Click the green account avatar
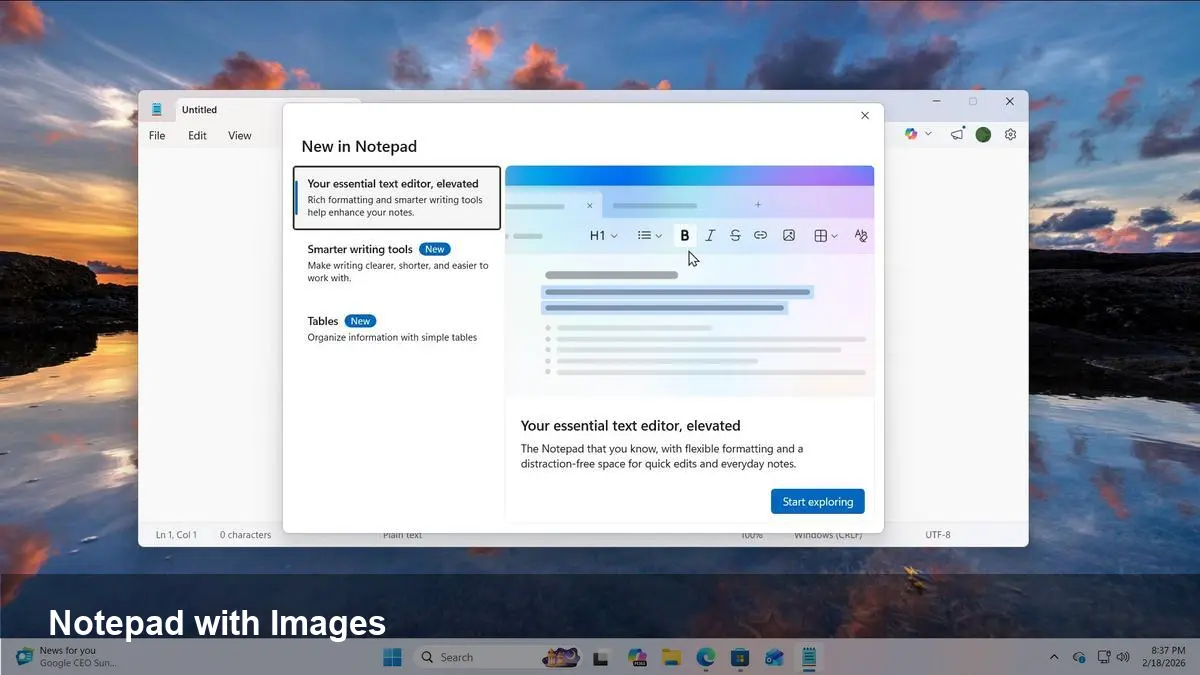 (982, 133)
